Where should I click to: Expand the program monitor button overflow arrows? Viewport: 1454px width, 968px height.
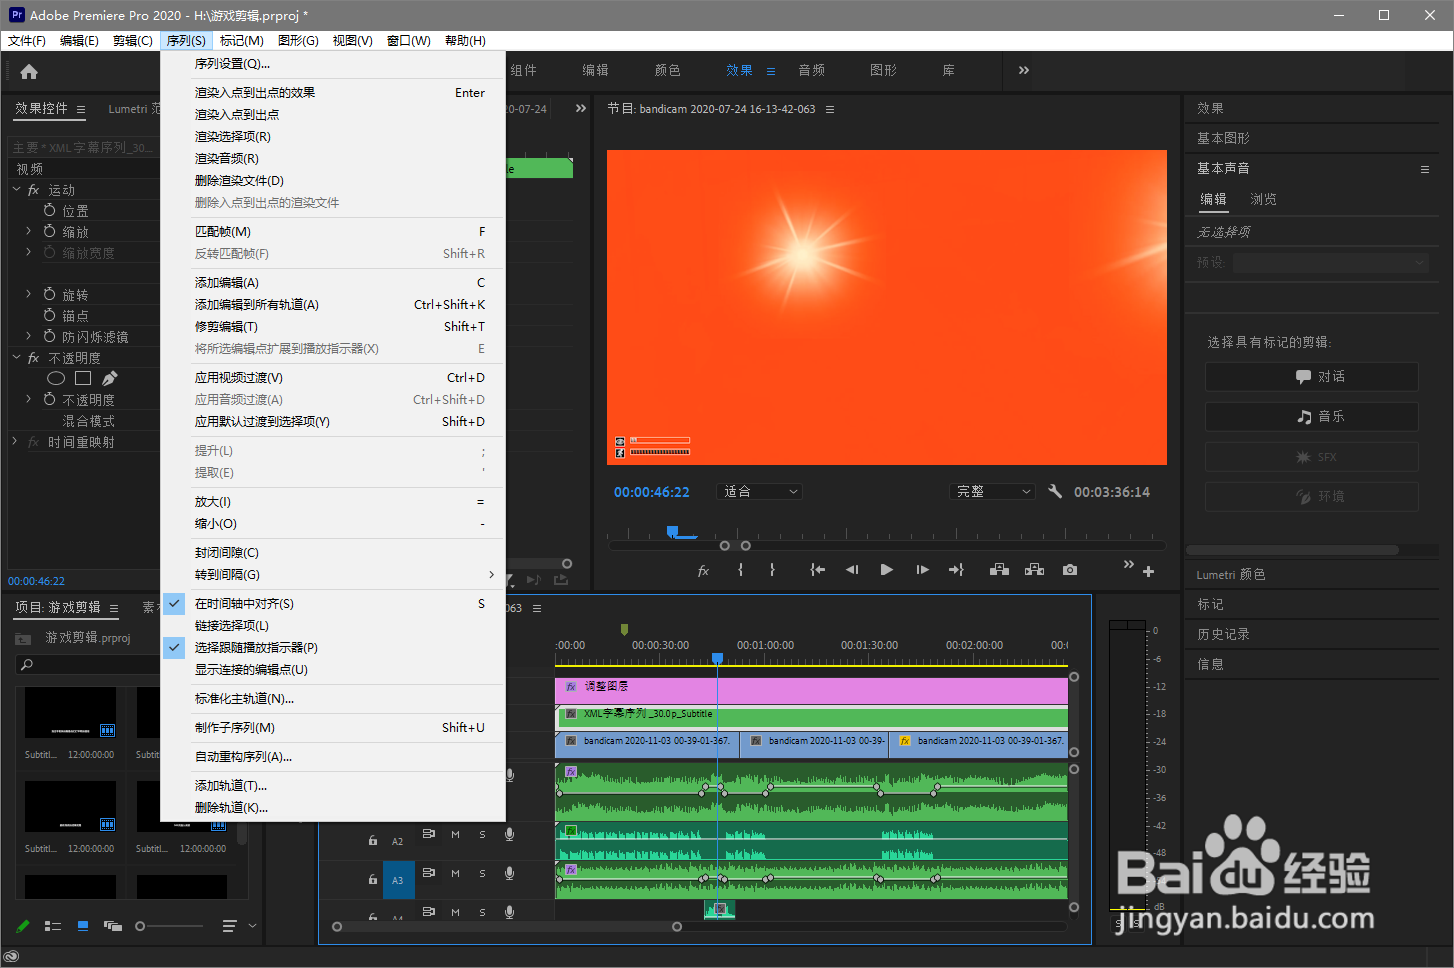tap(1128, 565)
